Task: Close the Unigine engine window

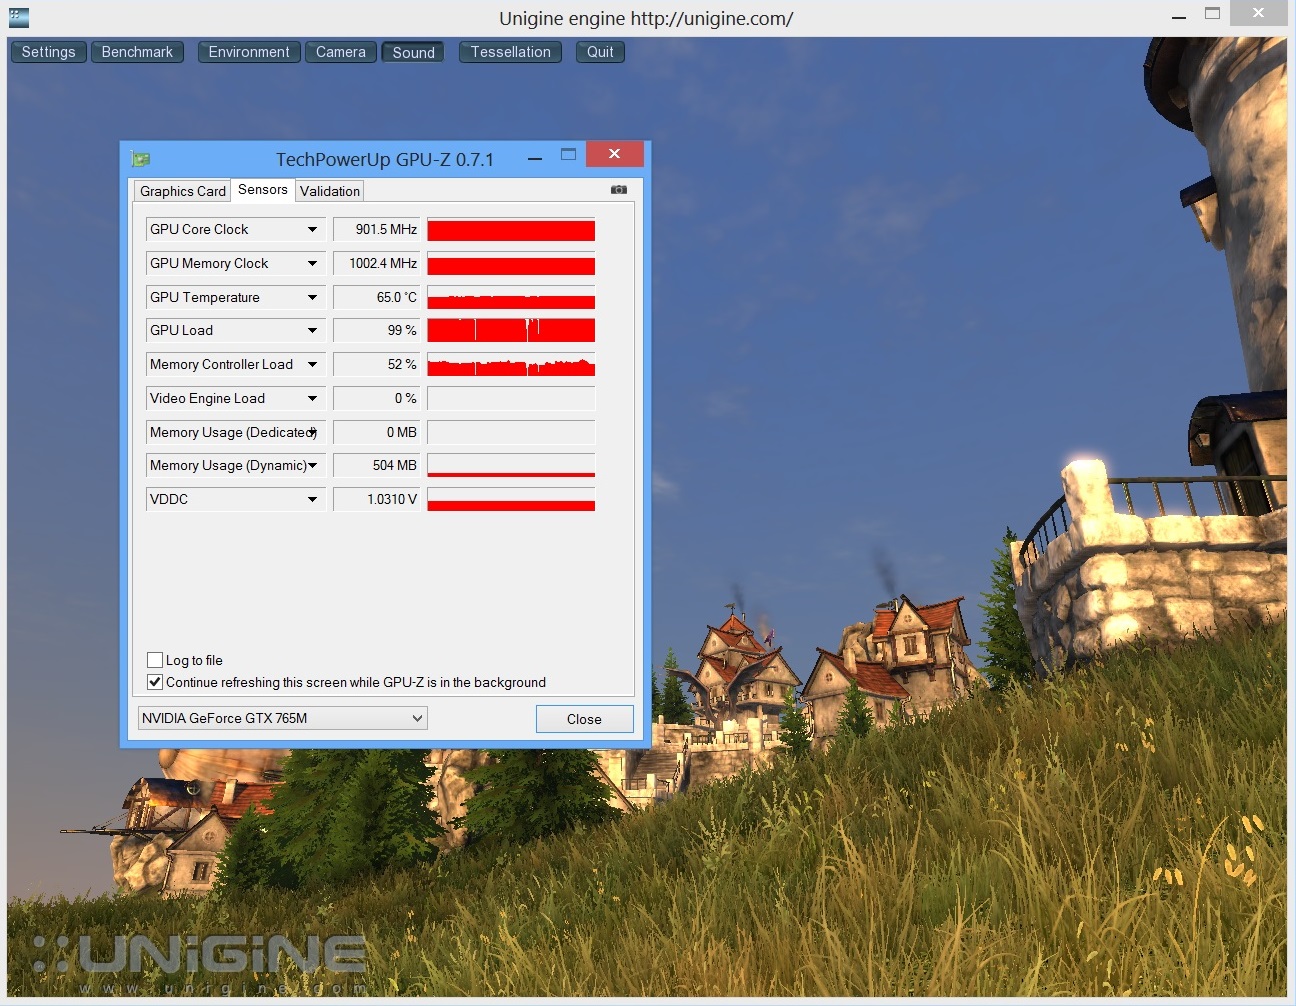Action: coord(1258,13)
